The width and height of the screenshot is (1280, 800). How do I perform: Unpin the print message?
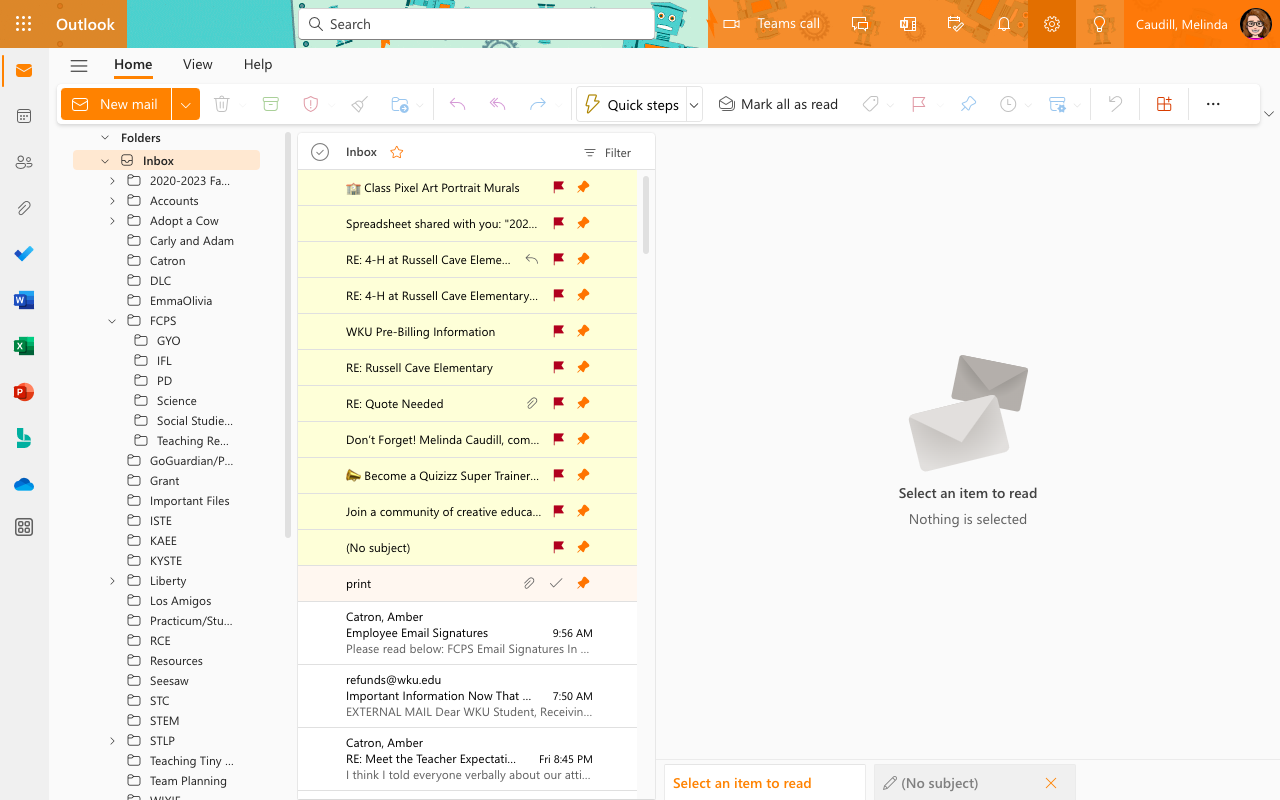coord(583,583)
